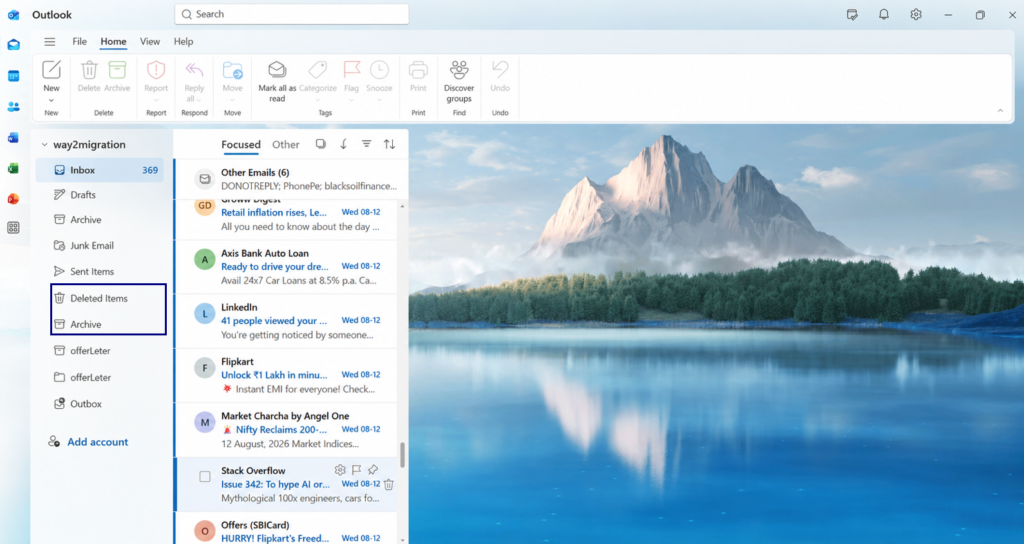Expand the New button dropdown arrow
1024x544 pixels.
pos(51,100)
